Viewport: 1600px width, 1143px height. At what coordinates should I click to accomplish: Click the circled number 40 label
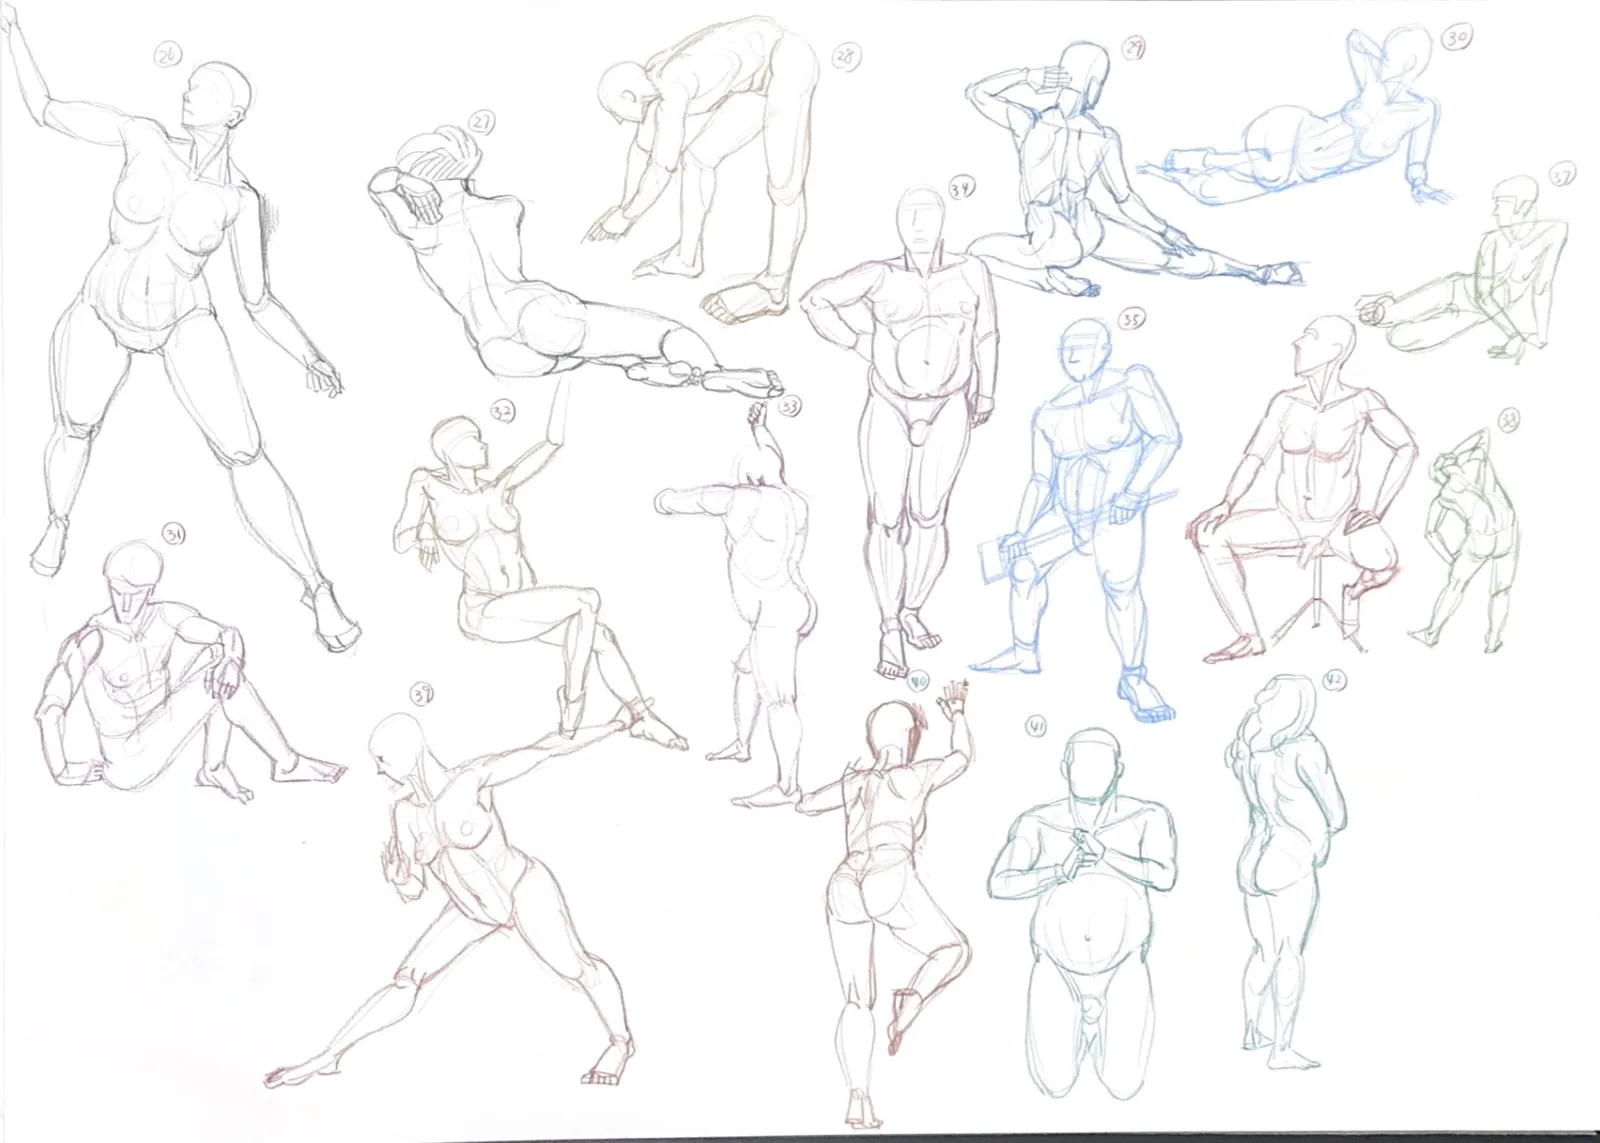coord(918,681)
